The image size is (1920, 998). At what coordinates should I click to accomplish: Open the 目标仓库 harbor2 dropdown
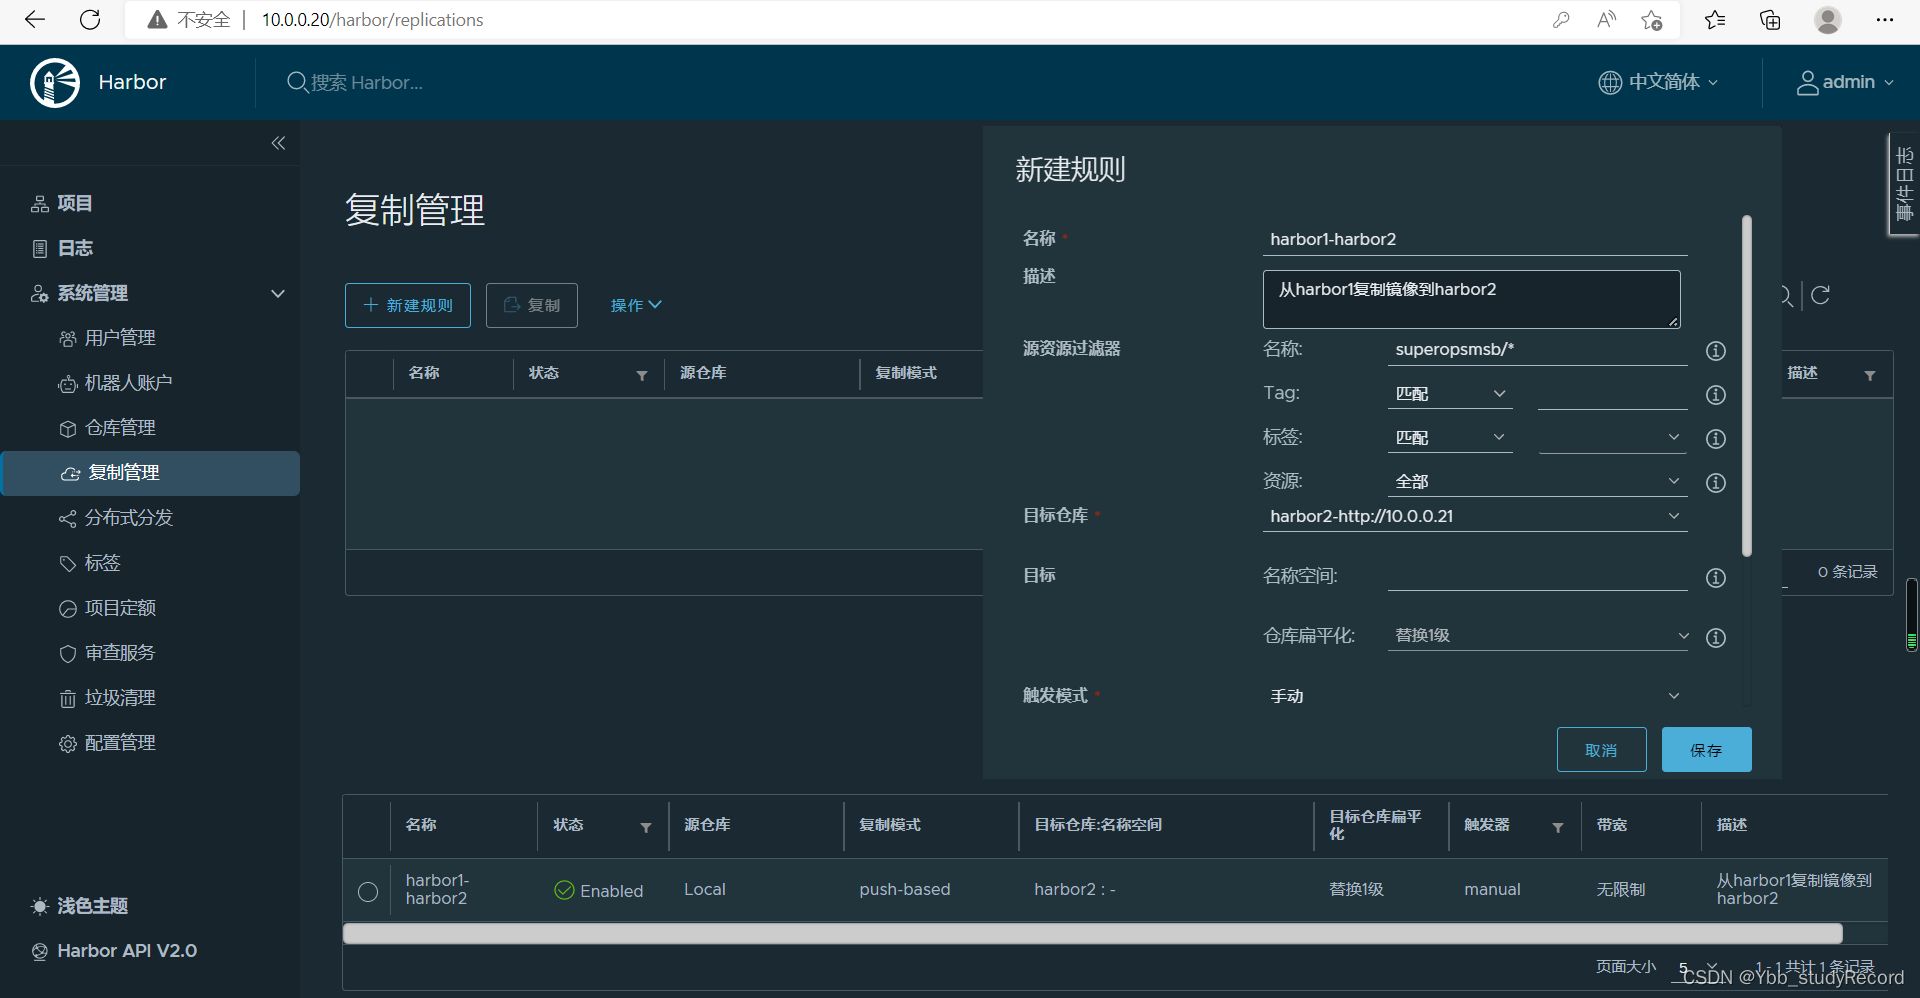point(1475,516)
